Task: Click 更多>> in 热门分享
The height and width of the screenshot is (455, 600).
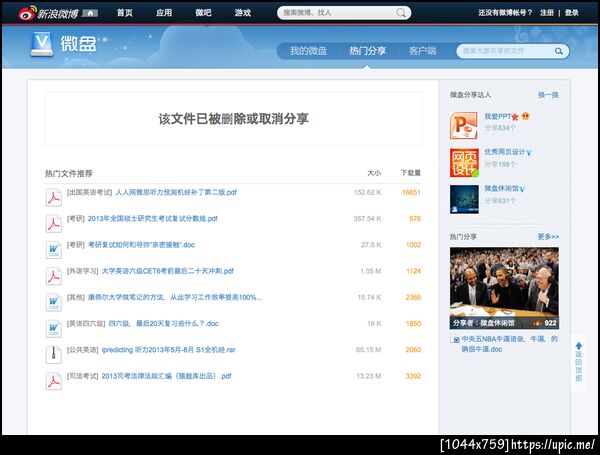Action: tap(548, 236)
